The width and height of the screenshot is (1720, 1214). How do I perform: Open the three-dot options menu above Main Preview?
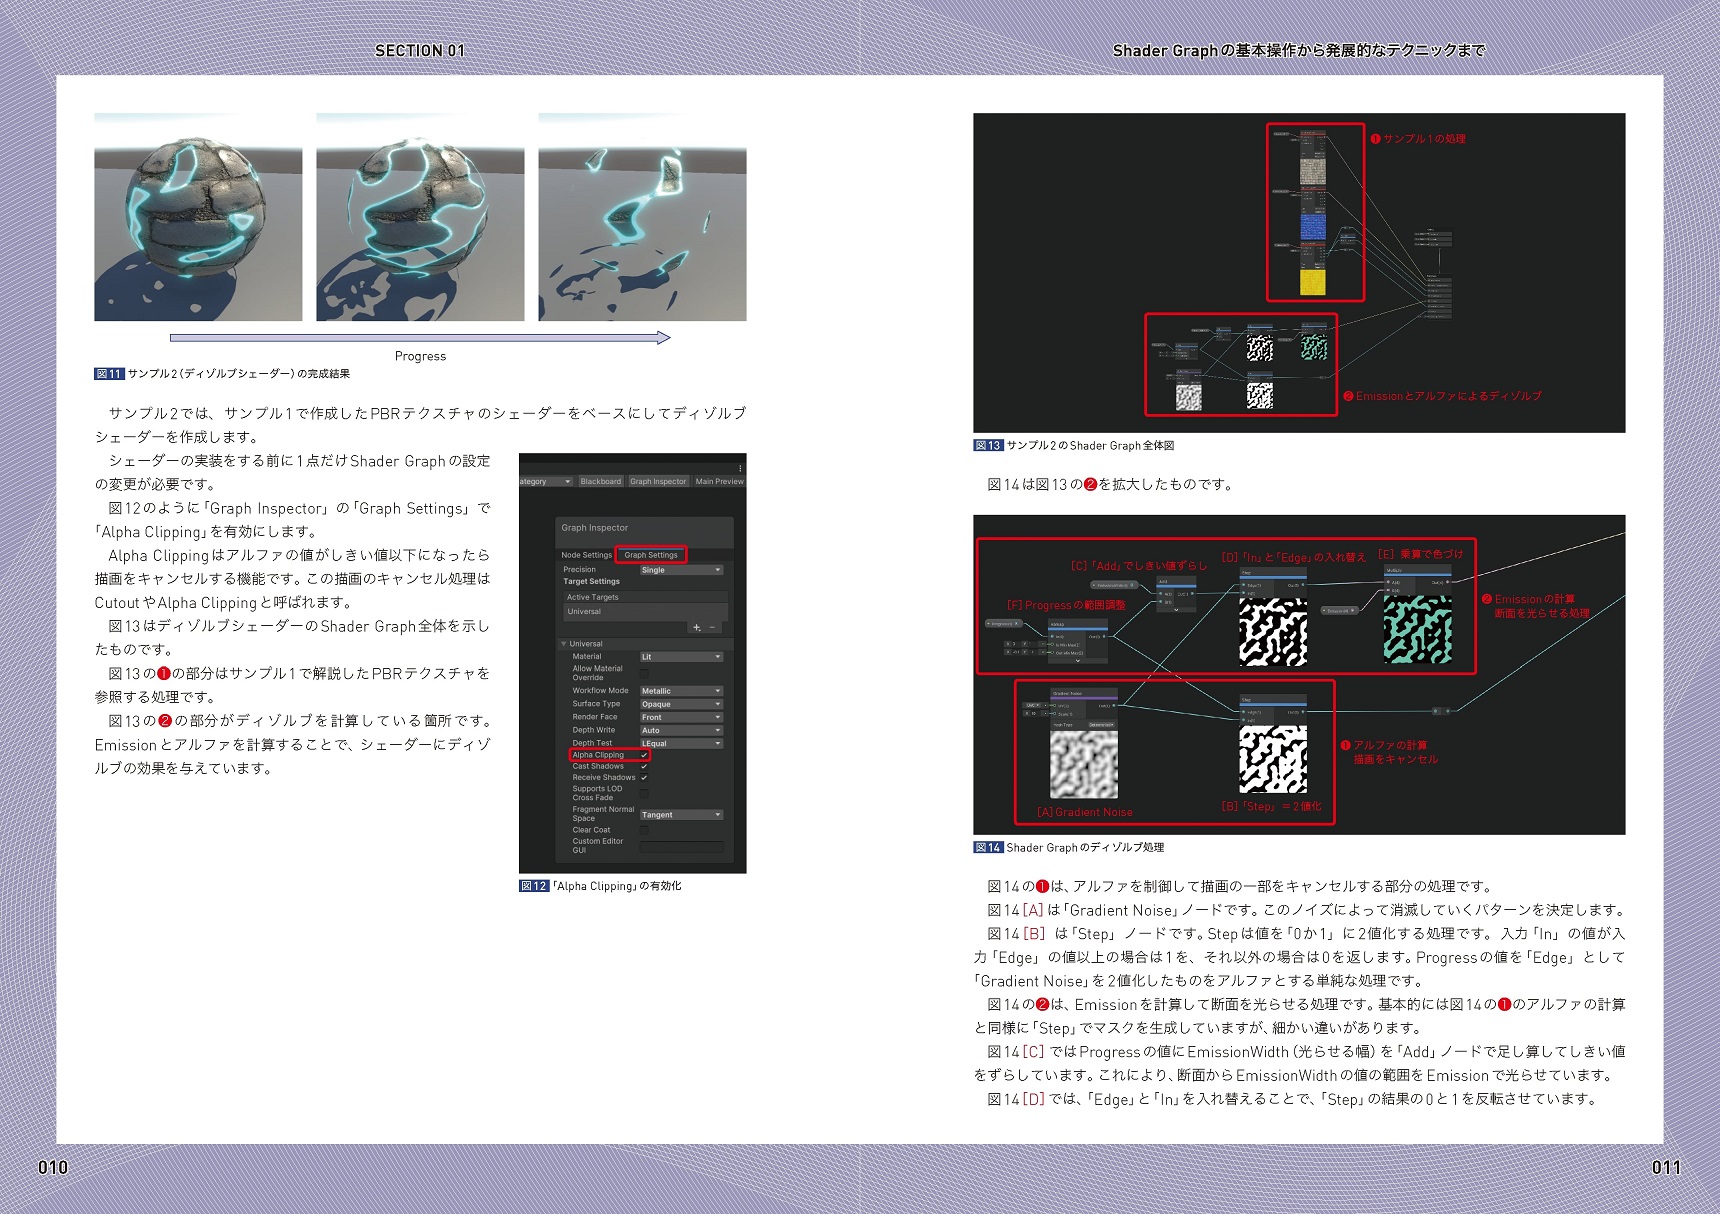(x=740, y=468)
